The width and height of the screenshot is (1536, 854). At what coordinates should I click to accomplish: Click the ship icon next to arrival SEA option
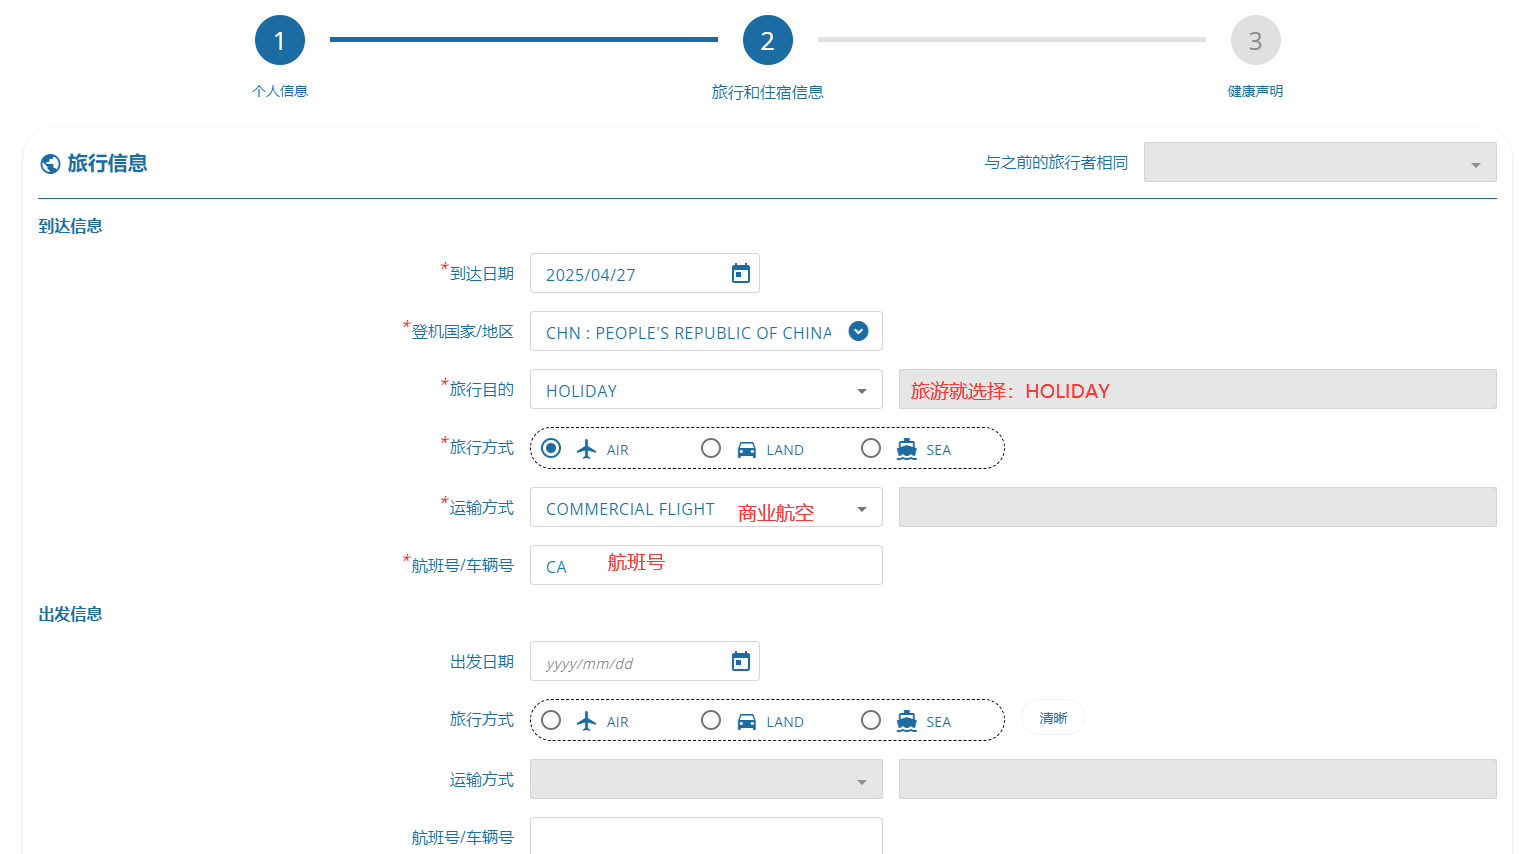coord(907,449)
